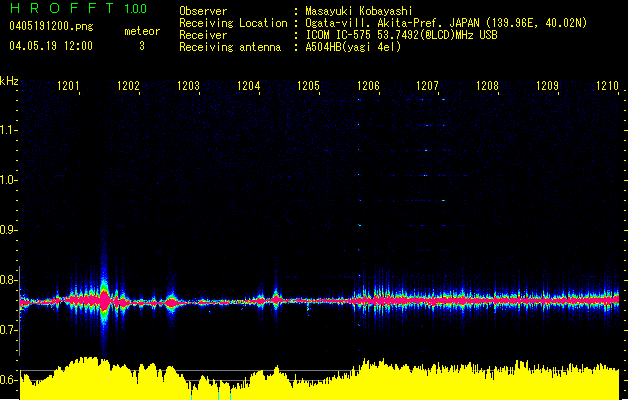Screen dimensions: 629x400
Task: Click the meteor count value 3
Action: coord(142,46)
